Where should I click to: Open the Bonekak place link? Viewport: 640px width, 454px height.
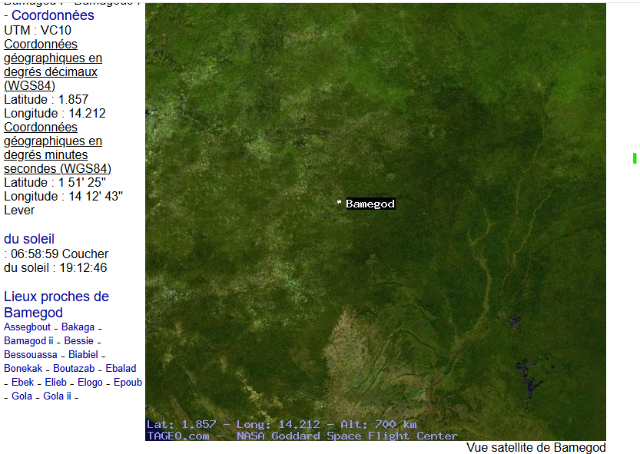23,369
